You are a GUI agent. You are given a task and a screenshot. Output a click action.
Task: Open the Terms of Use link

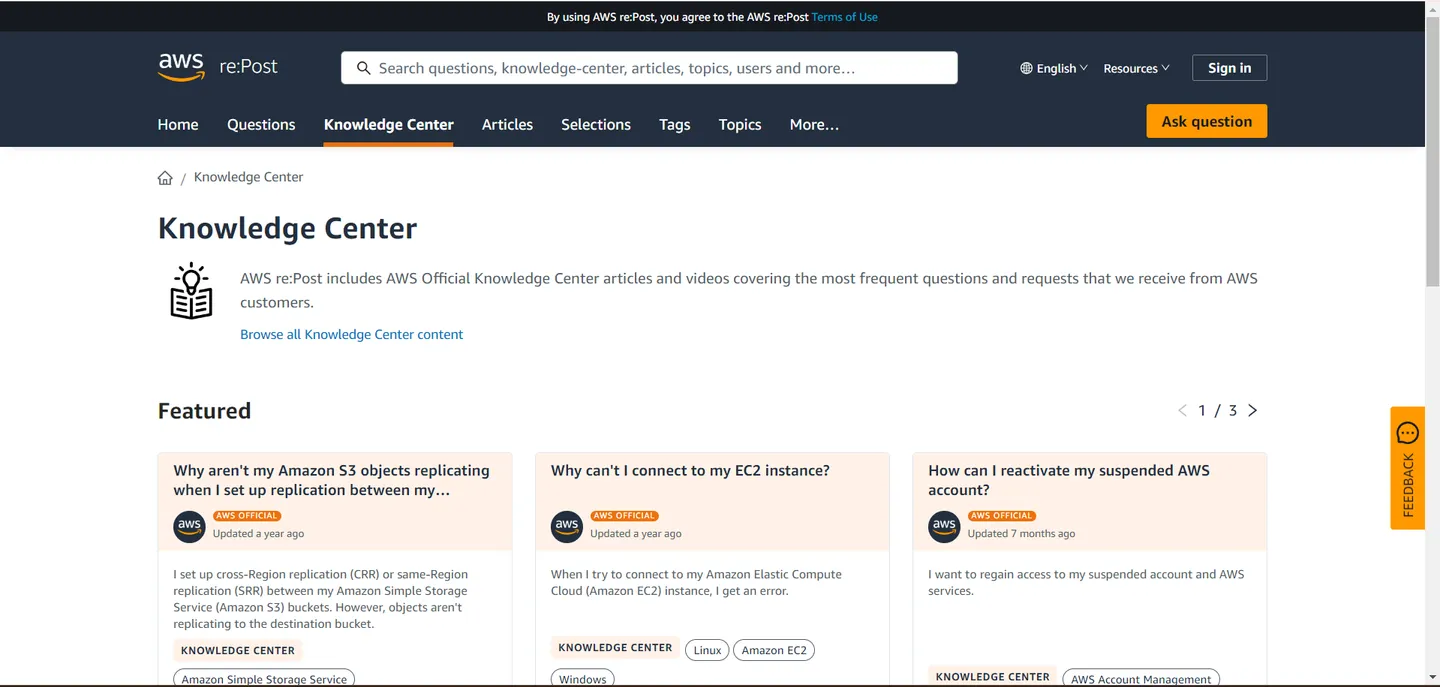(844, 17)
